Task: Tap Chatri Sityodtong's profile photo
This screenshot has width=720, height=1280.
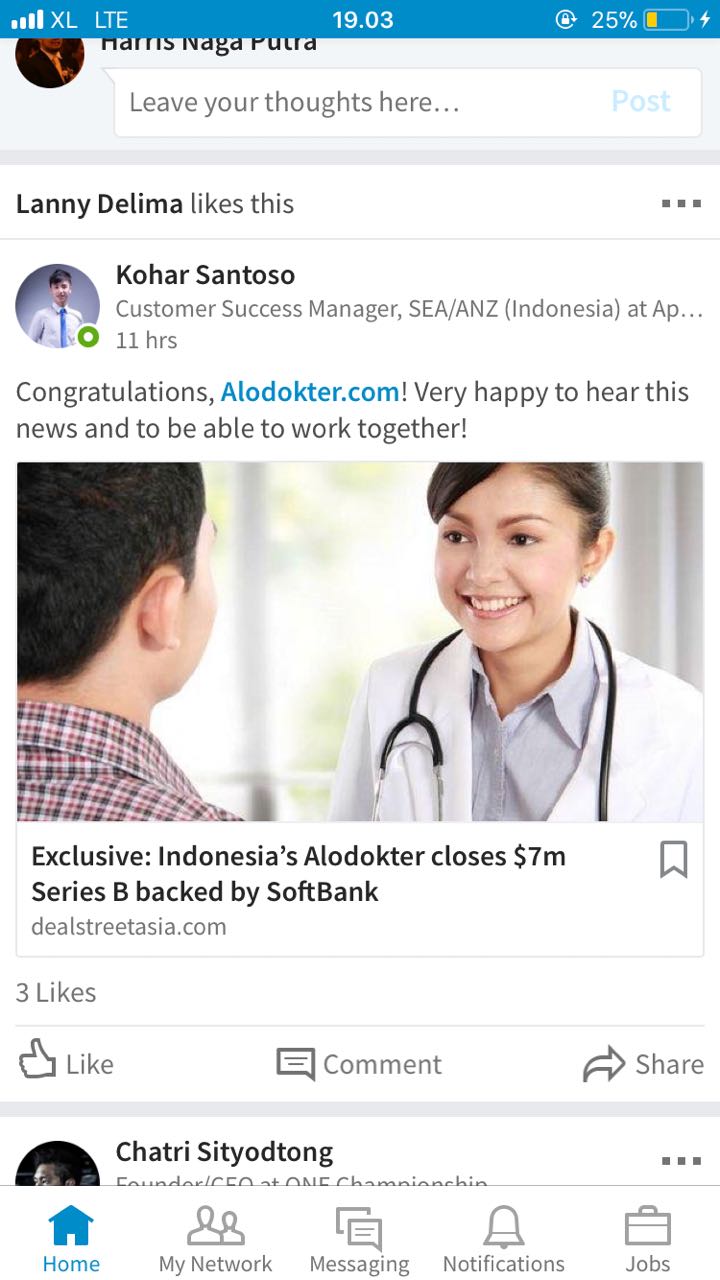Action: [x=57, y=1163]
